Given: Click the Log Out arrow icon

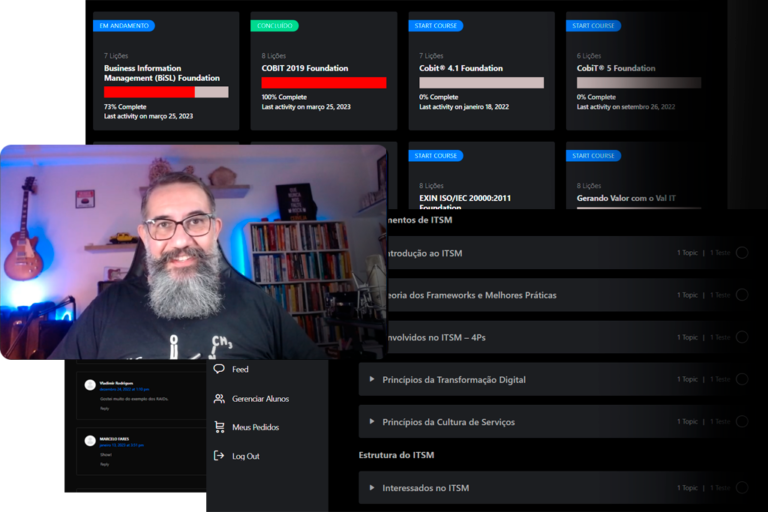Looking at the screenshot, I should 219,456.
